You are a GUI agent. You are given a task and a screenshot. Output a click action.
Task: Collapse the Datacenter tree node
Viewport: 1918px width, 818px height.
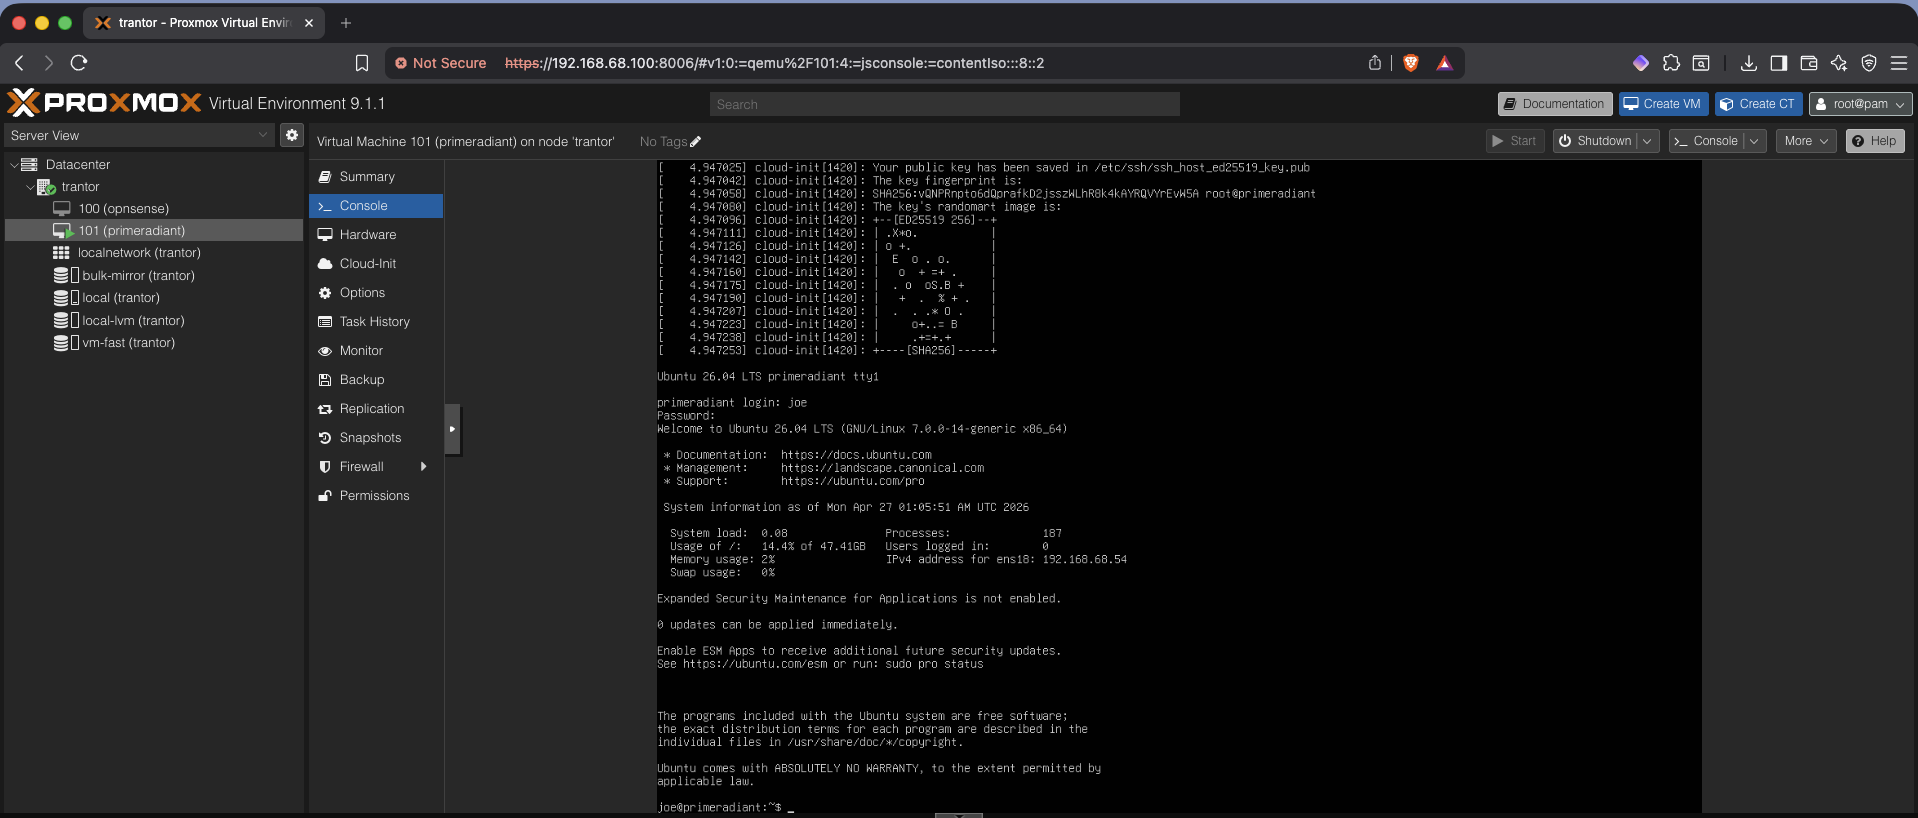coord(14,165)
